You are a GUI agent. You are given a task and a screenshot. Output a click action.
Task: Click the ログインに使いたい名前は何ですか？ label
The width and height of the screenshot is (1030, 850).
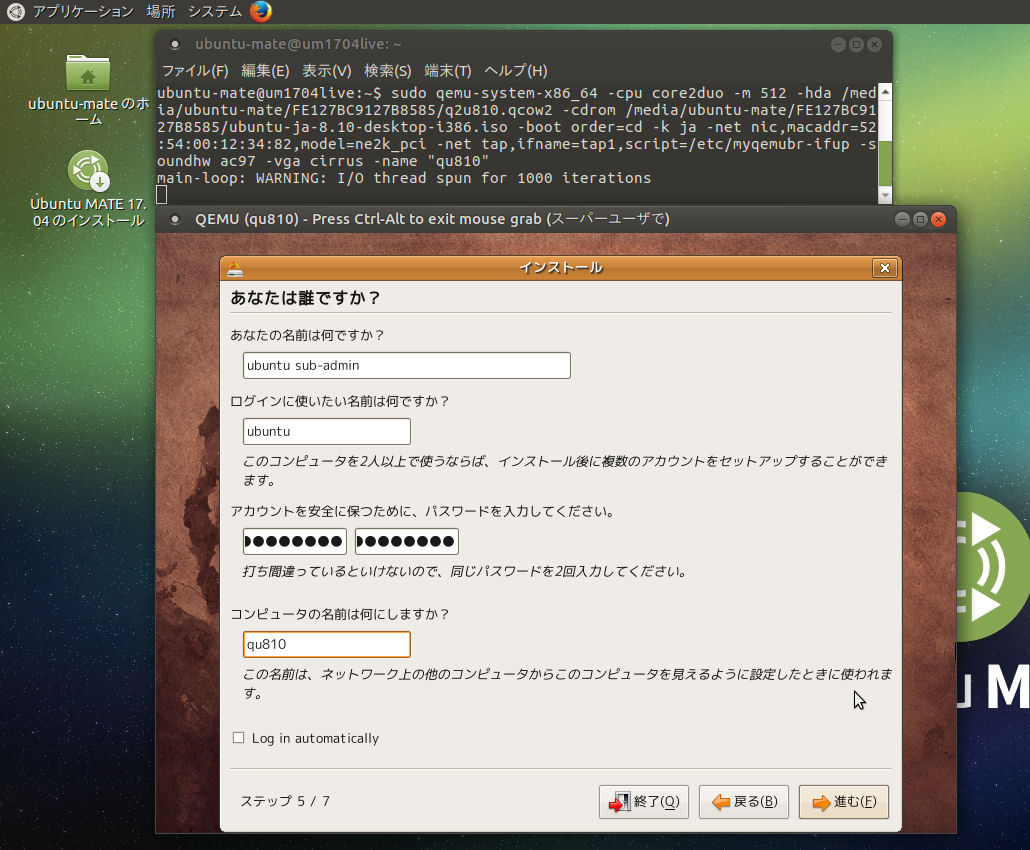340,401
